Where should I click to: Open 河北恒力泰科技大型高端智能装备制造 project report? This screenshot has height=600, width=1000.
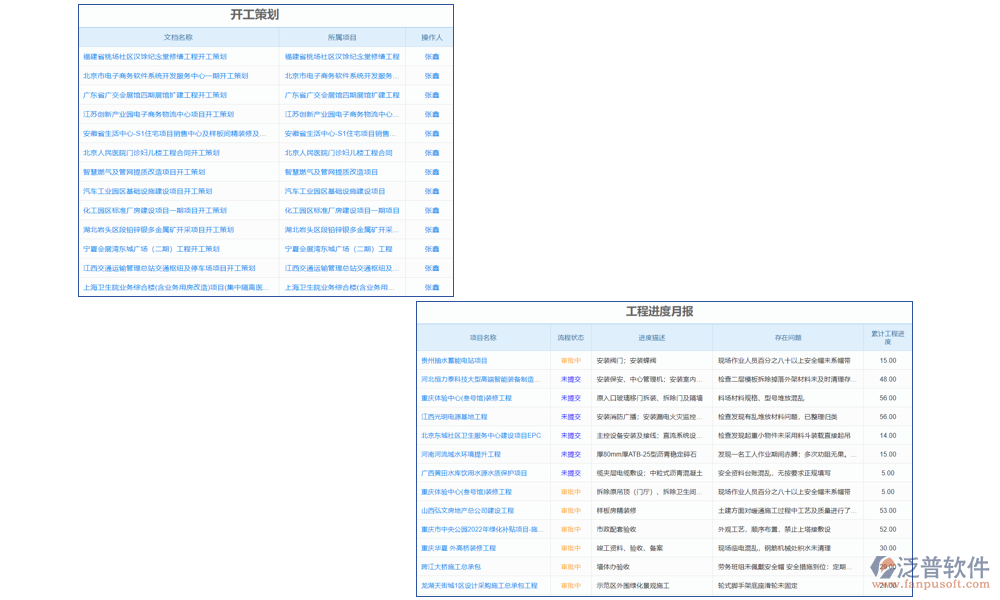click(480, 379)
